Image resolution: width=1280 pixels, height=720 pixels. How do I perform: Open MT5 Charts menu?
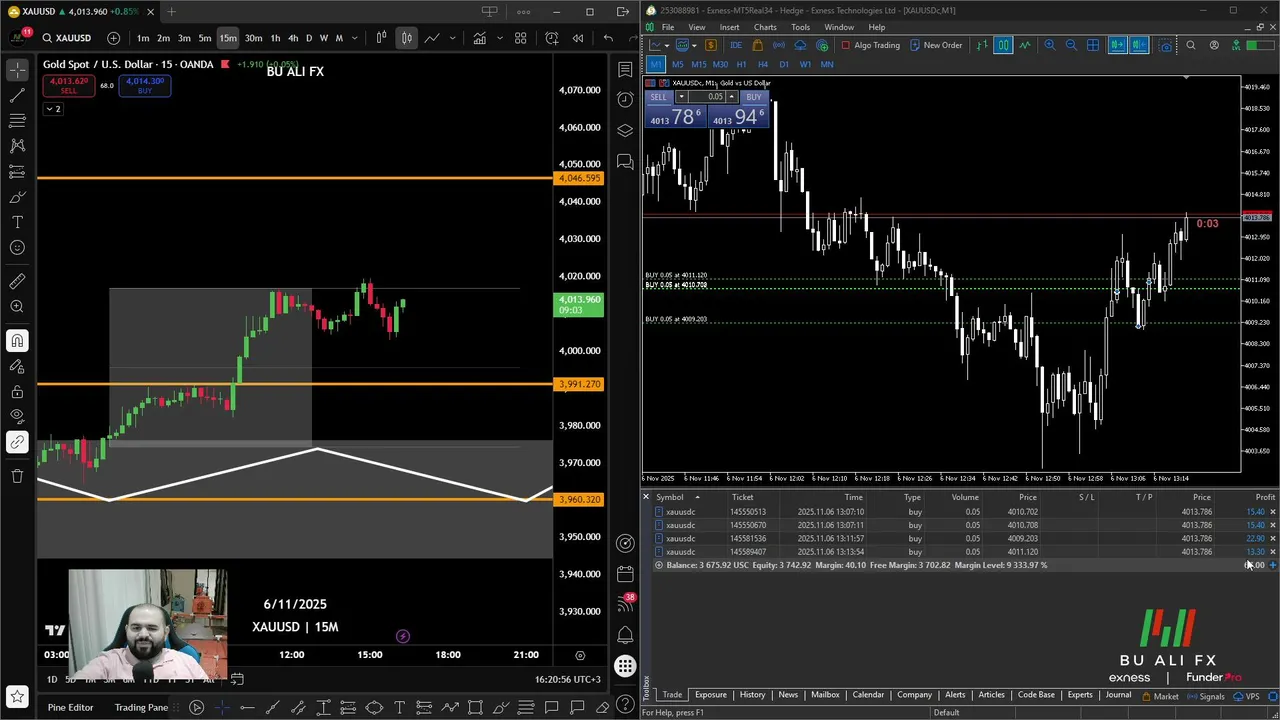pos(765,27)
